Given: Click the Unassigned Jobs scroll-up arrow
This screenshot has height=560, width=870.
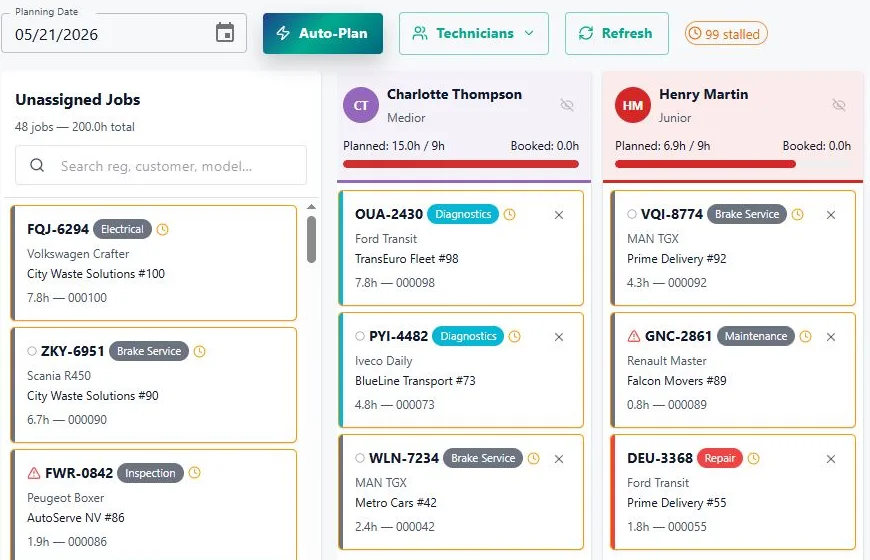Looking at the screenshot, I should (311, 206).
